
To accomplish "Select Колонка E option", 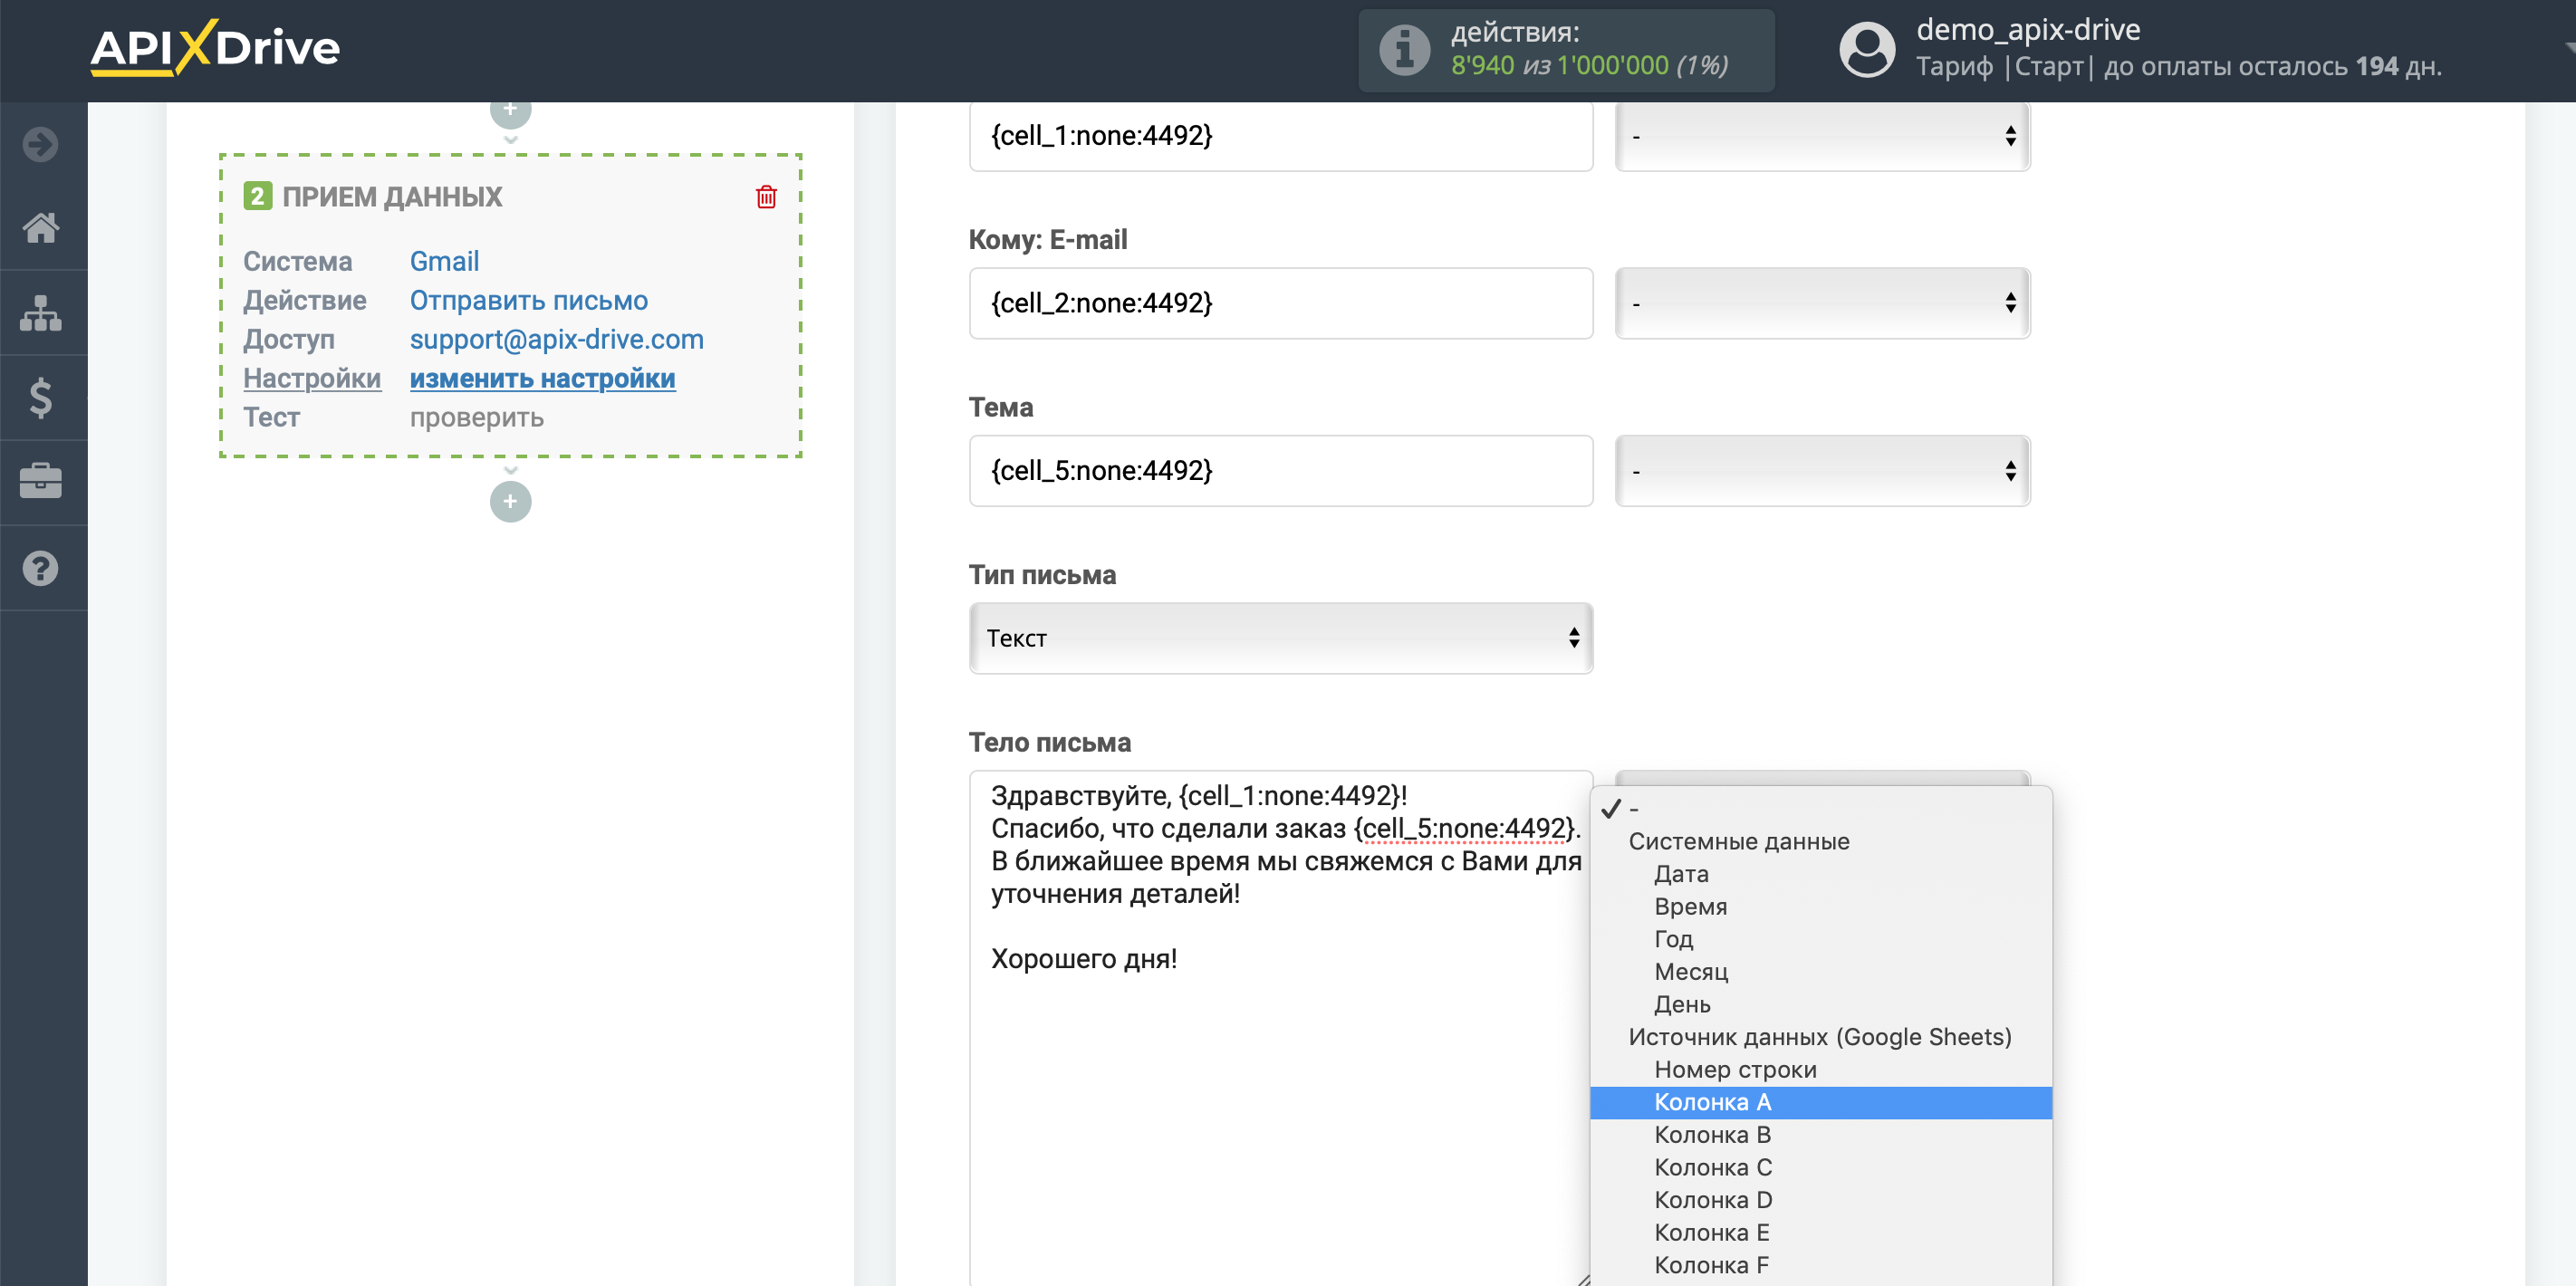I will [x=1820, y=1233].
